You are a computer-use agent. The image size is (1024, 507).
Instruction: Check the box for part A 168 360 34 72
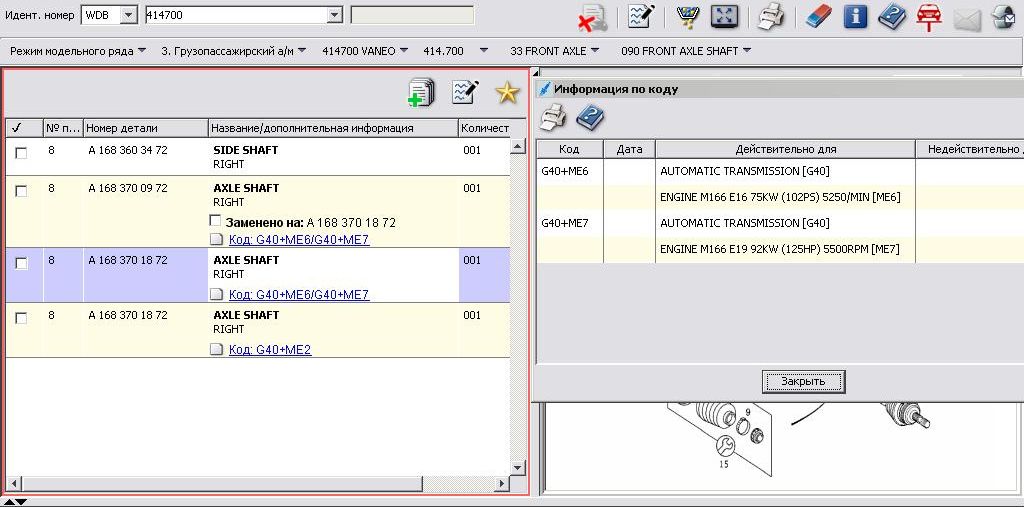(x=21, y=153)
